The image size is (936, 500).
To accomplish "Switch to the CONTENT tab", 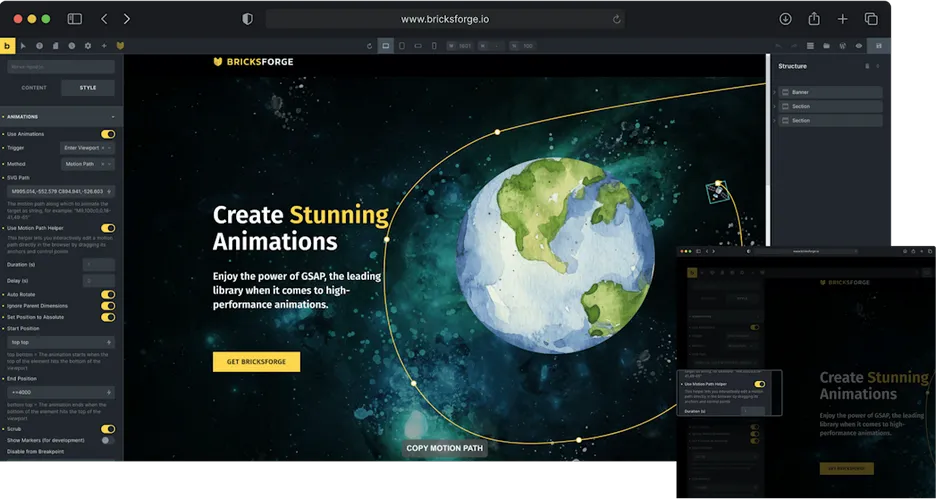I will click(34, 88).
